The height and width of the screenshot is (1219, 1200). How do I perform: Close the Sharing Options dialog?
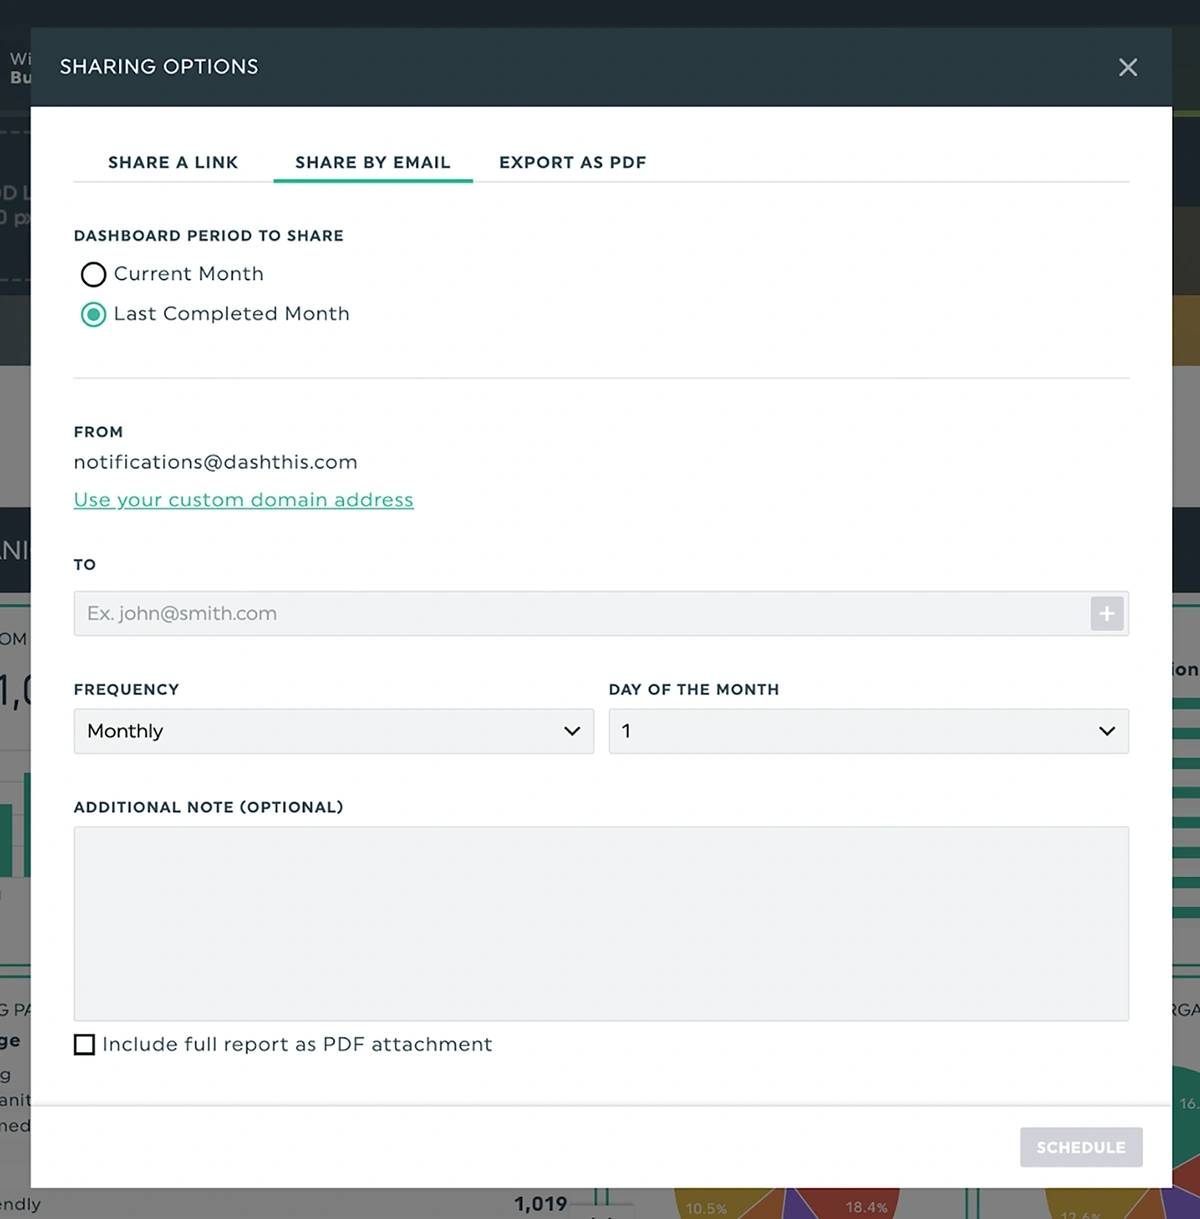(1128, 67)
